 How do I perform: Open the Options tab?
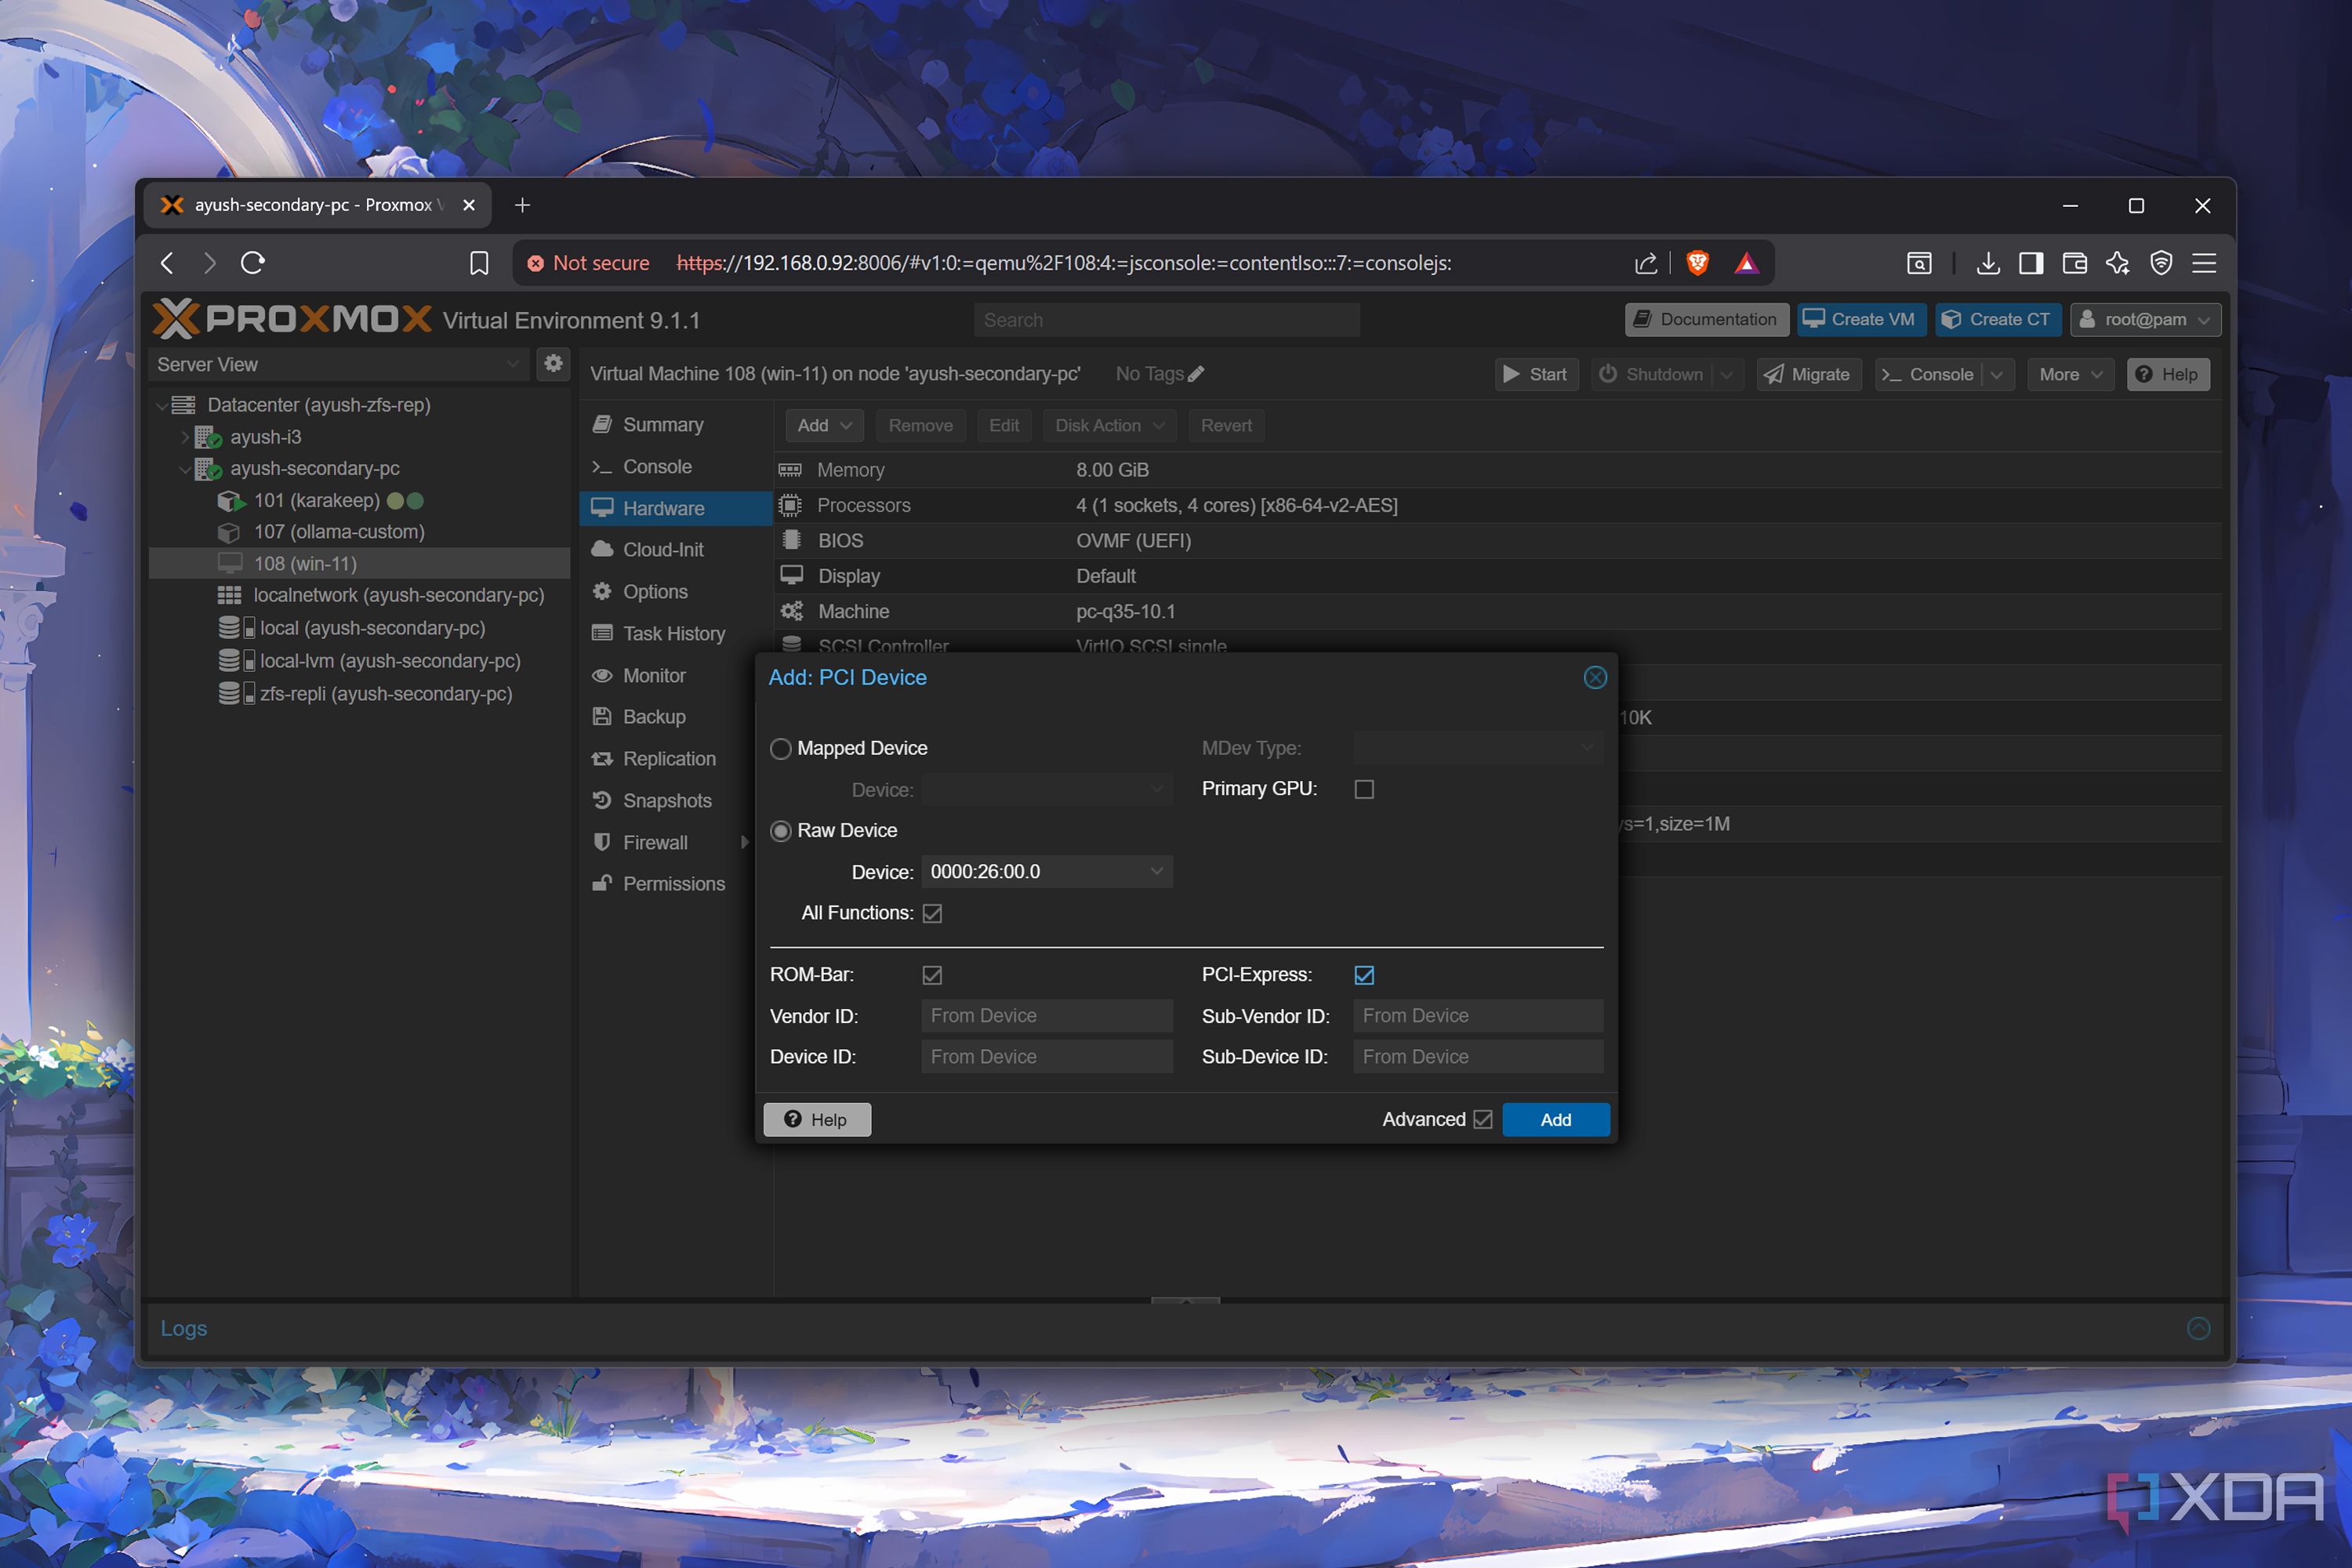pyautogui.click(x=675, y=592)
